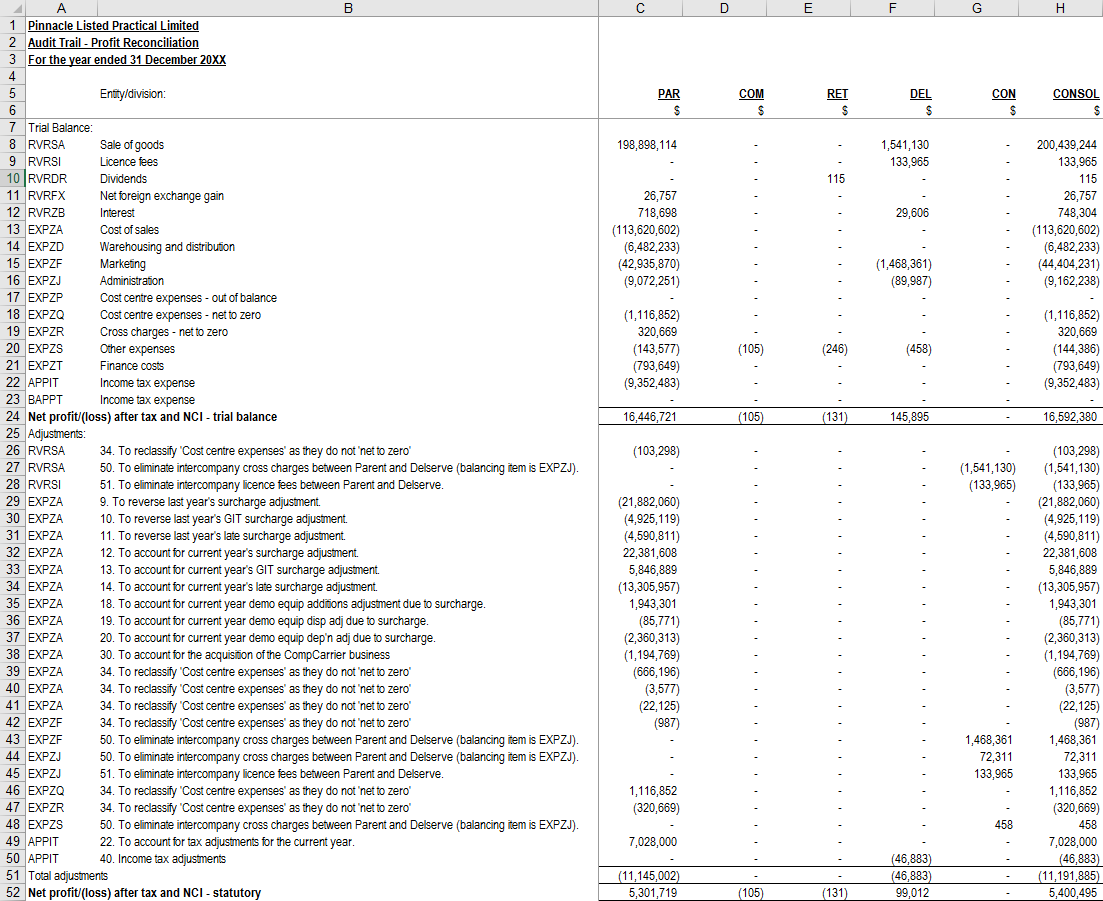1103x901 pixels.
Task: Select row header 52
Action: (12, 893)
